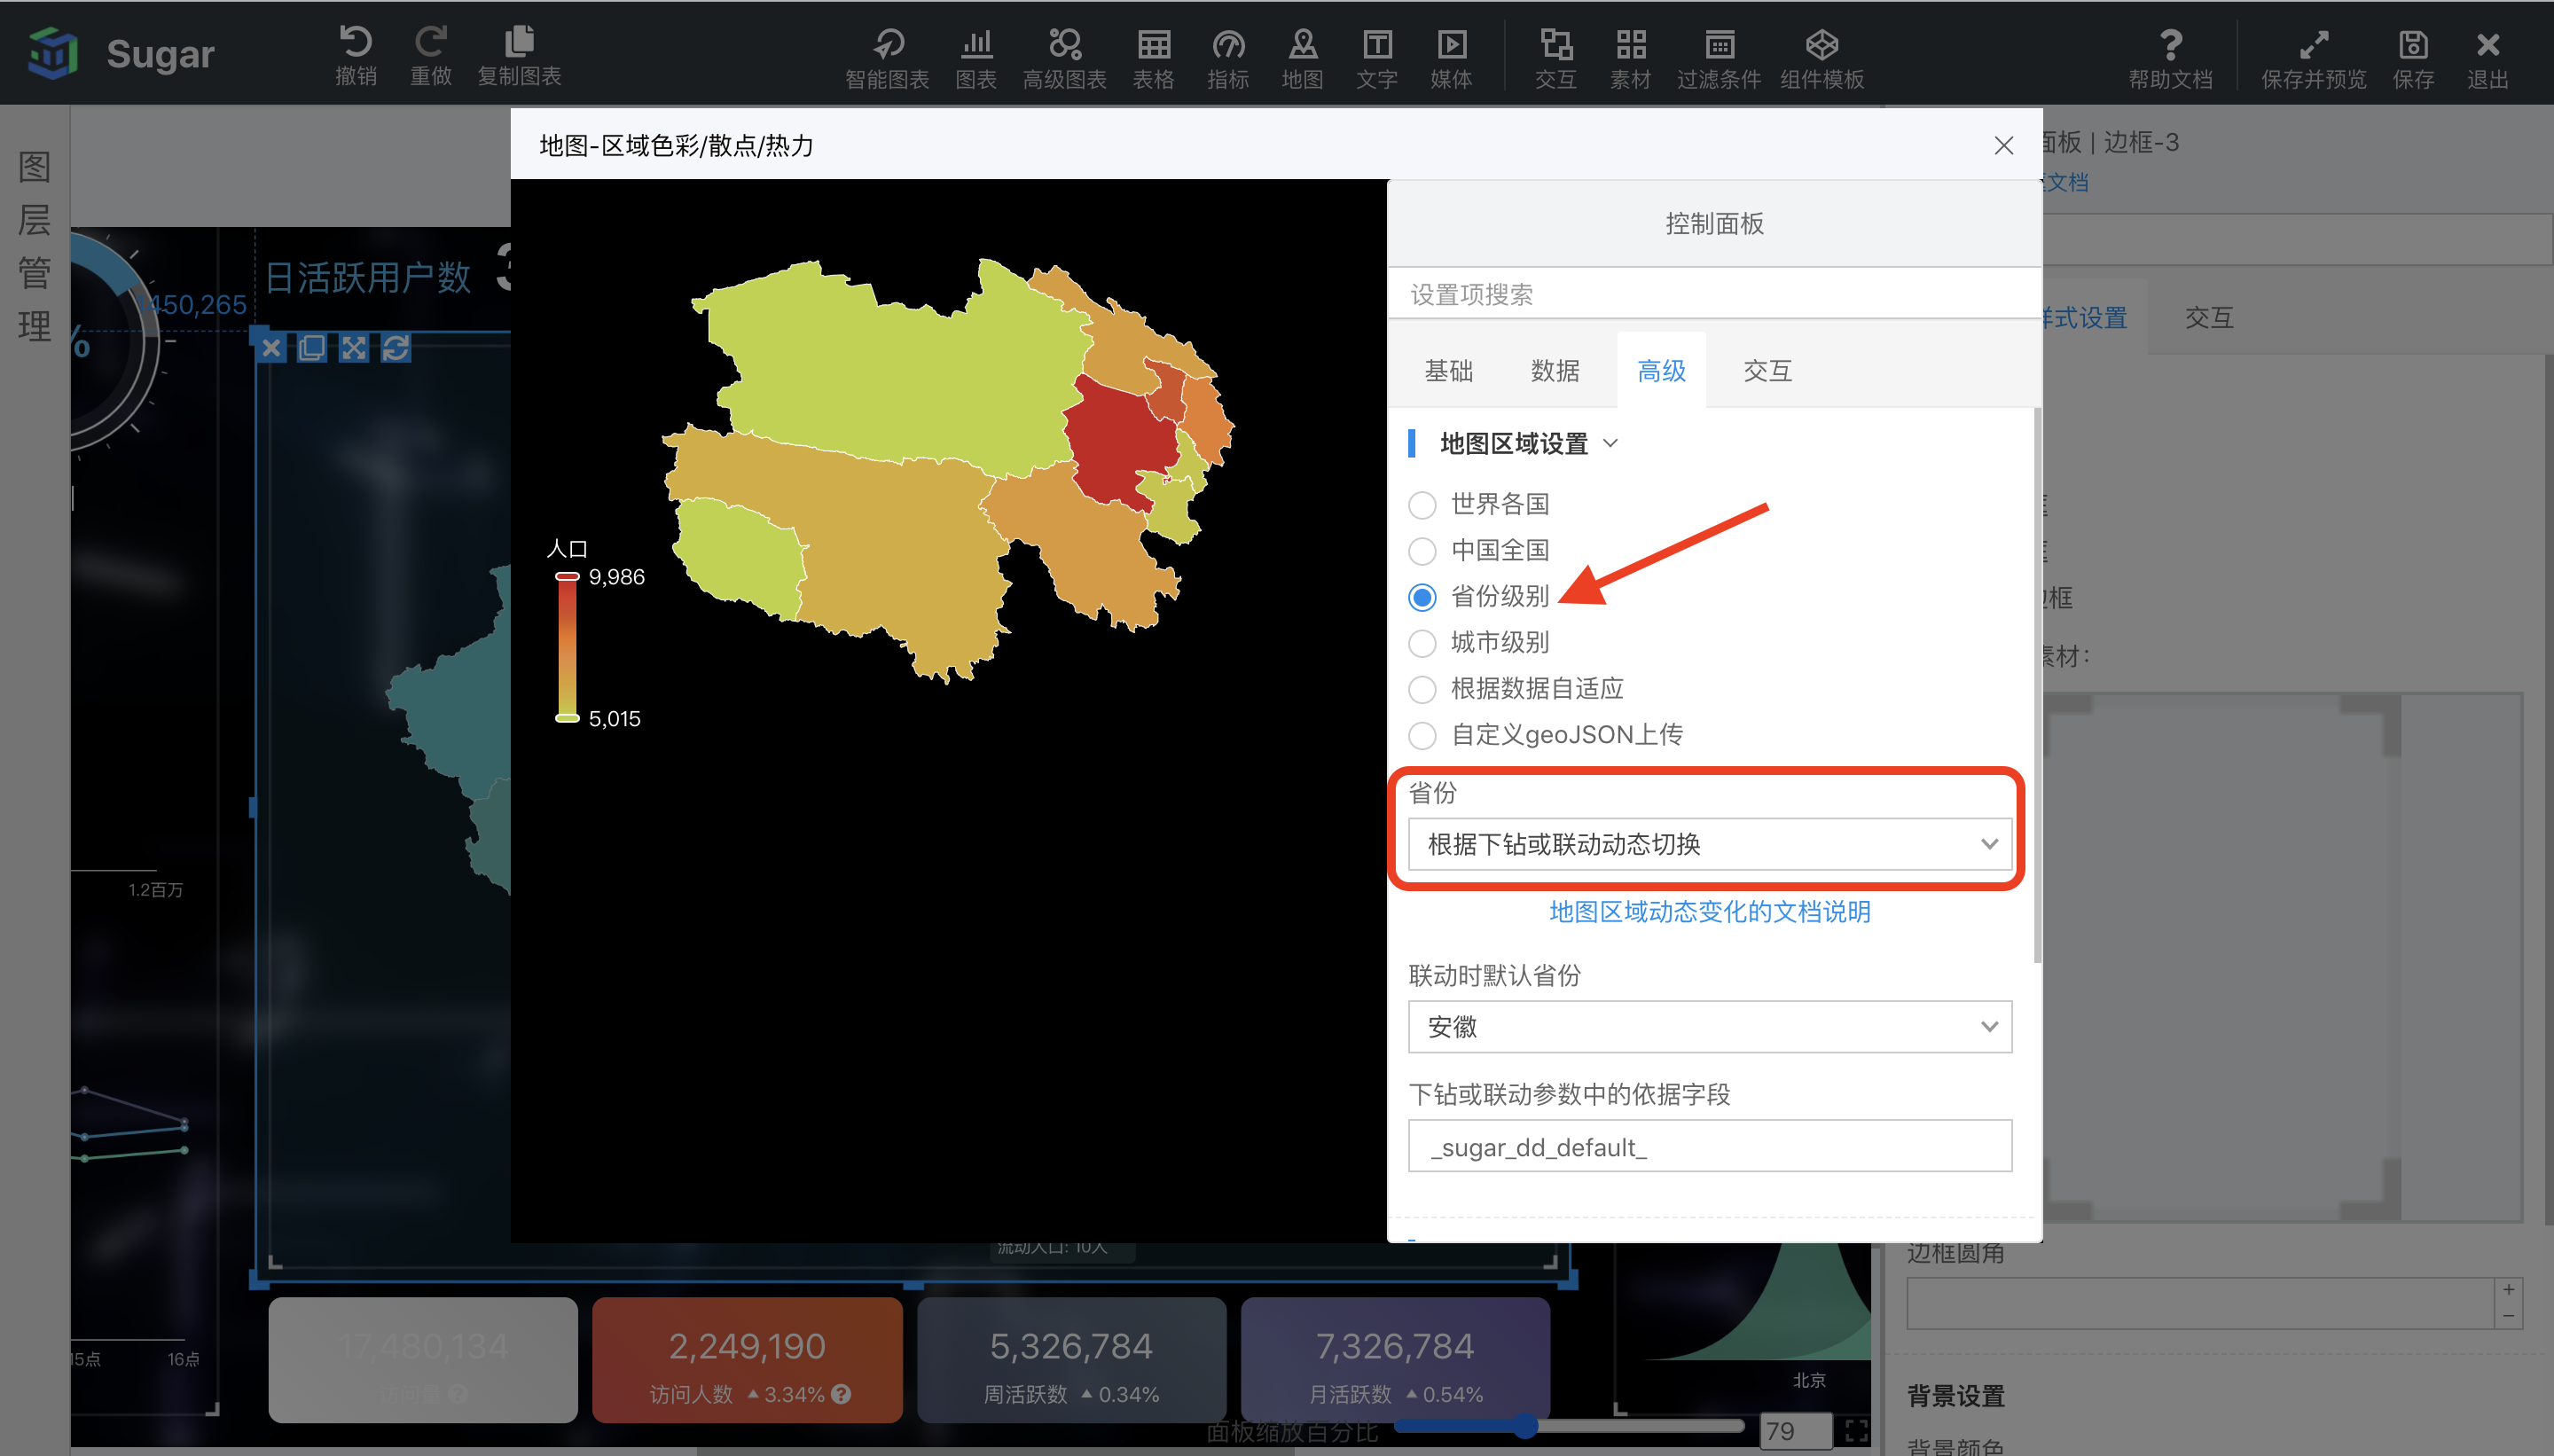
Task: Open the Media (媒体) tool
Action: 1451,58
